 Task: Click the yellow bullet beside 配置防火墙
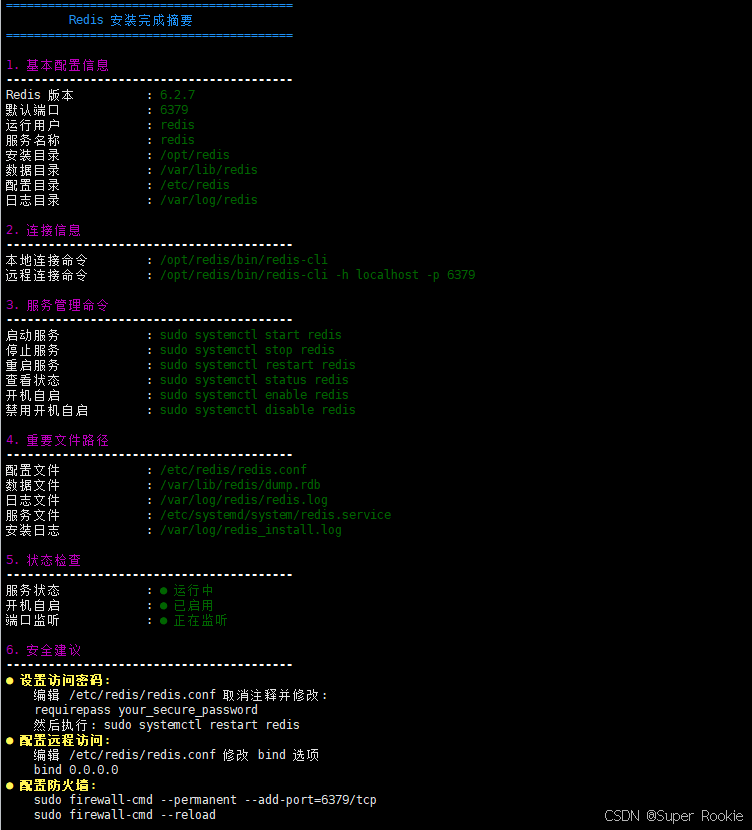10,786
